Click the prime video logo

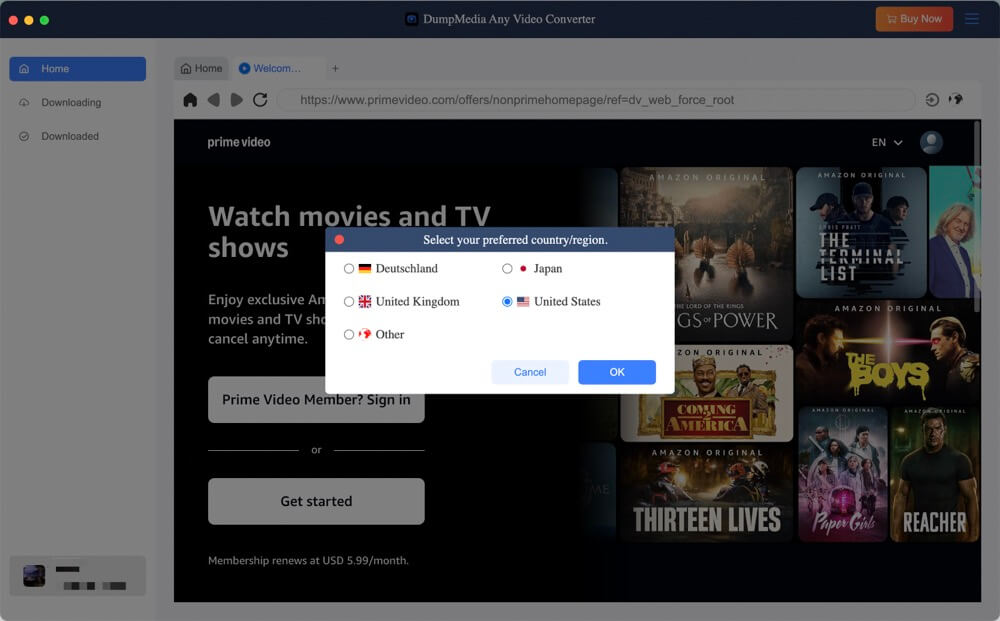pyautogui.click(x=239, y=142)
